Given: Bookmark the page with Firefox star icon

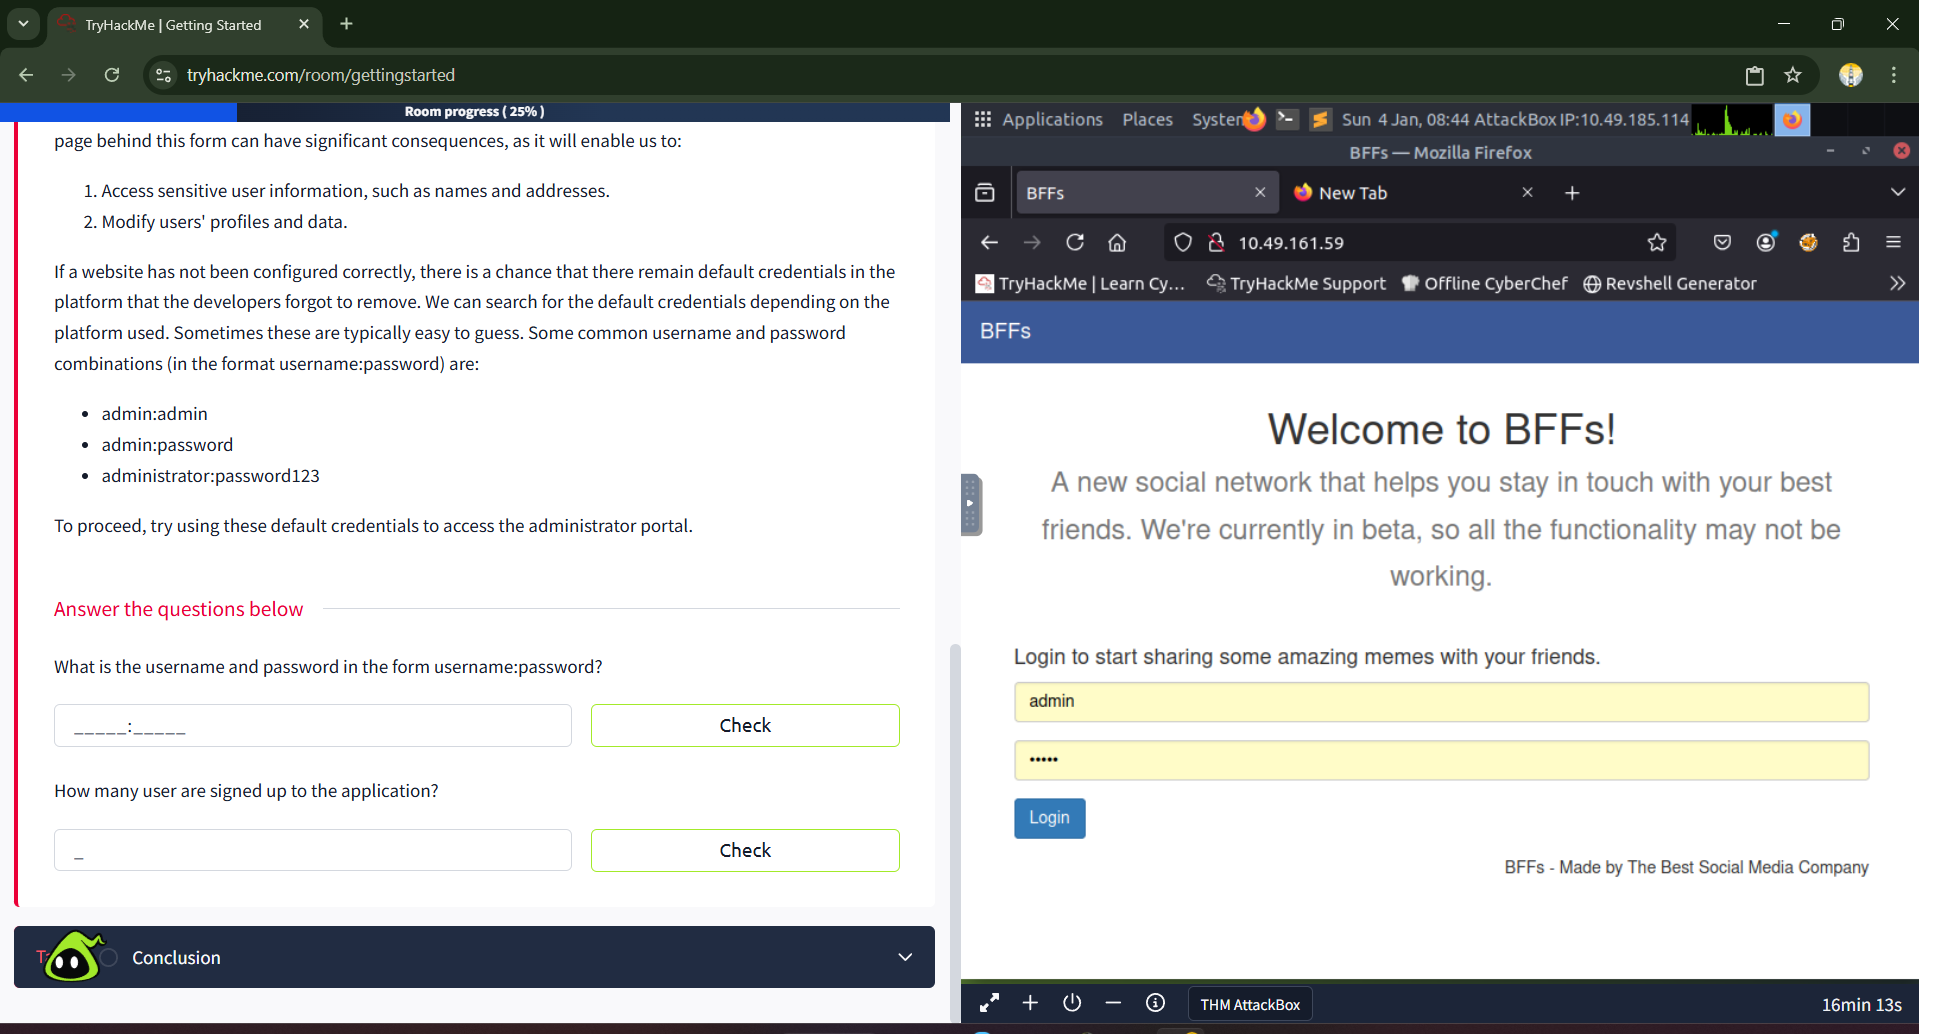Looking at the screenshot, I should click(x=1657, y=243).
